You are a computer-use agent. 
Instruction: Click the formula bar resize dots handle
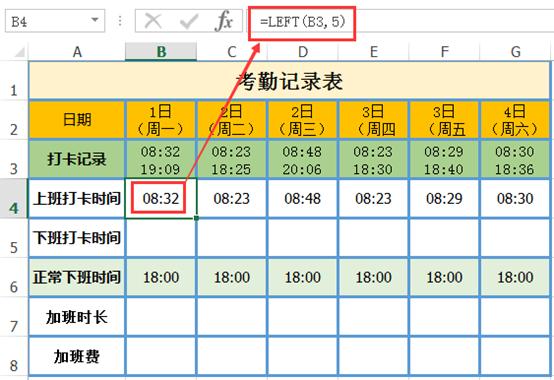coord(120,21)
